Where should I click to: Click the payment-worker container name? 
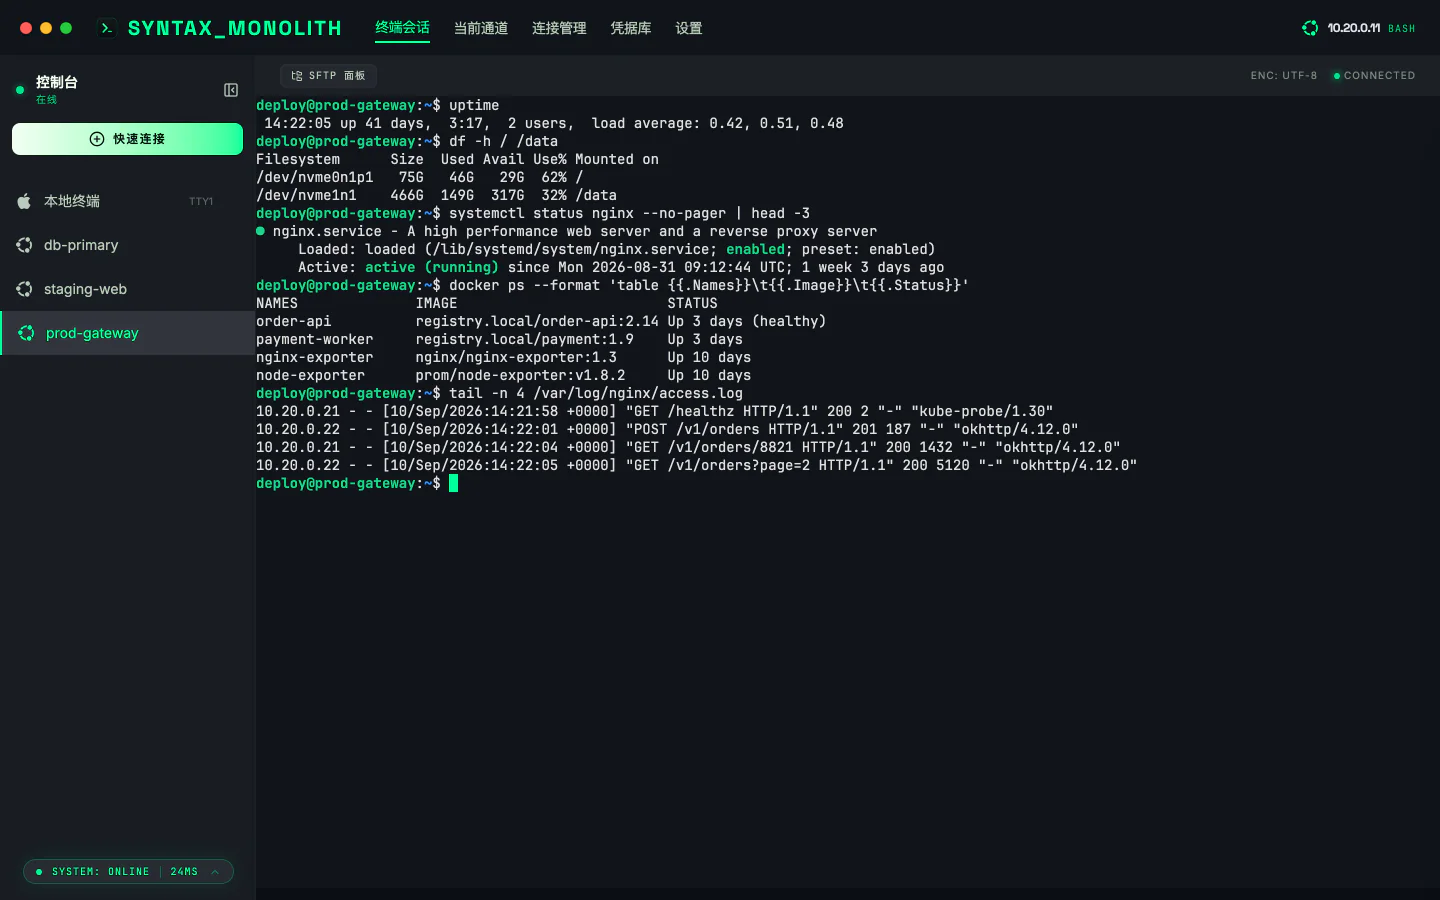pos(314,339)
